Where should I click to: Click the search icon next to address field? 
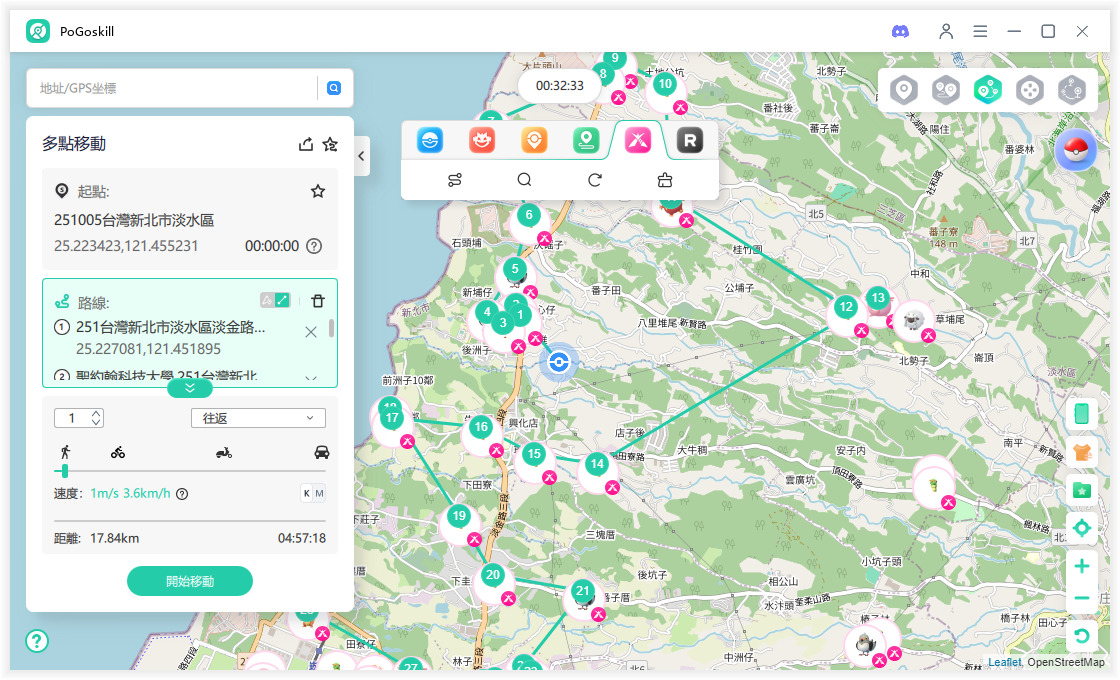334,88
